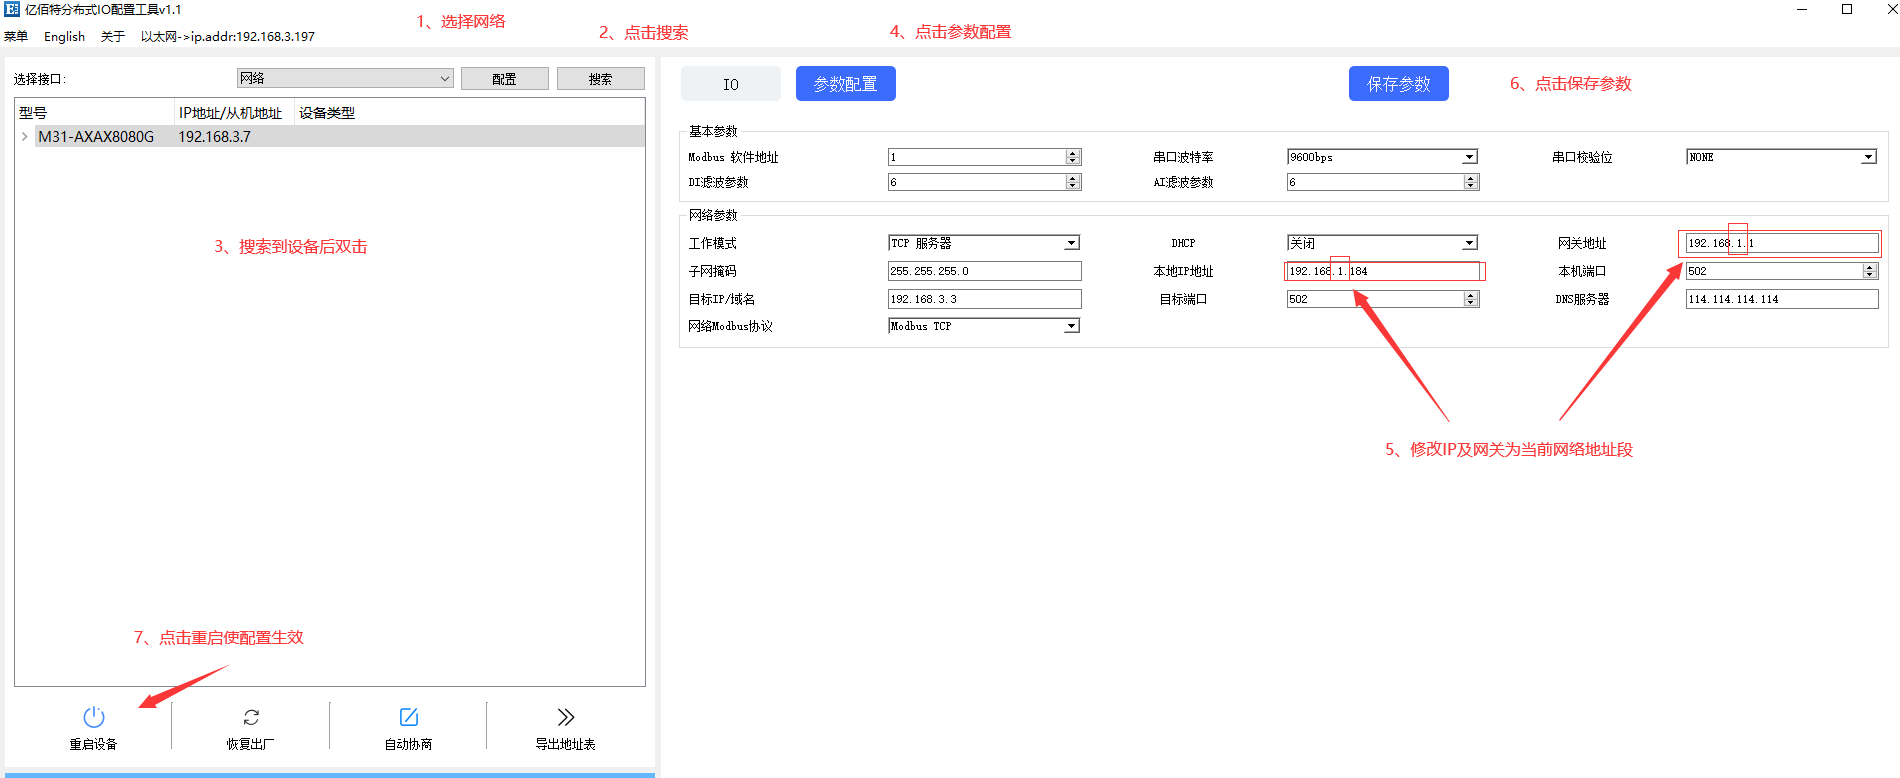Image resolution: width=1900 pixels, height=778 pixels.
Task: Click the auto-negotiate edit icon
Action: click(408, 717)
